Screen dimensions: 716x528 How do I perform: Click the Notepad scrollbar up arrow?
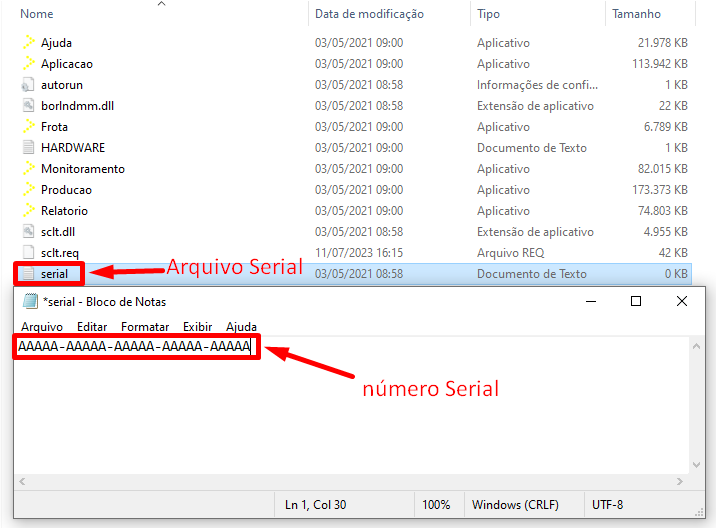(699, 346)
